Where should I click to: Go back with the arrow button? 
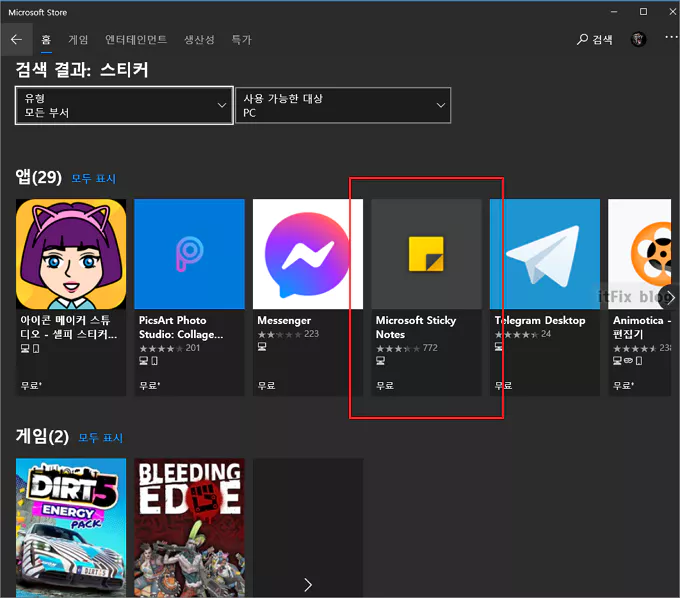16,39
